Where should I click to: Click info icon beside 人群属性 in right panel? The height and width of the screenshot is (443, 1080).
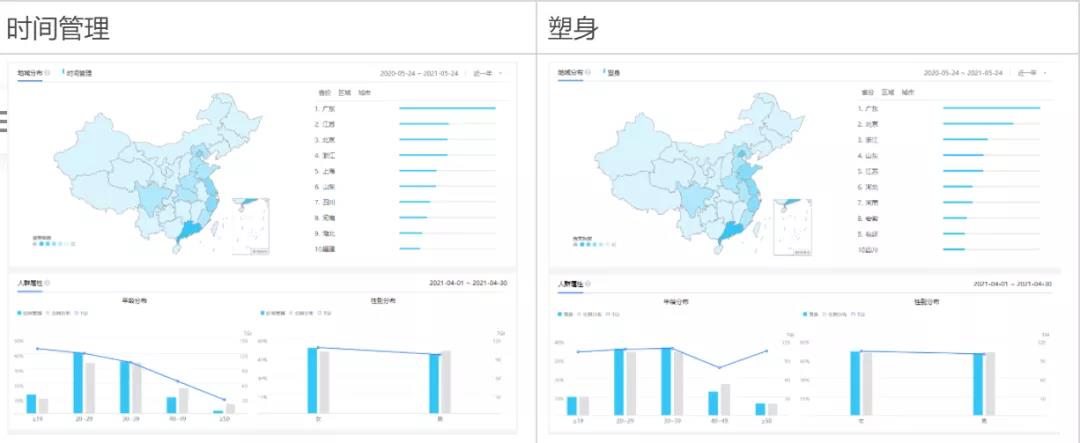(x=590, y=284)
